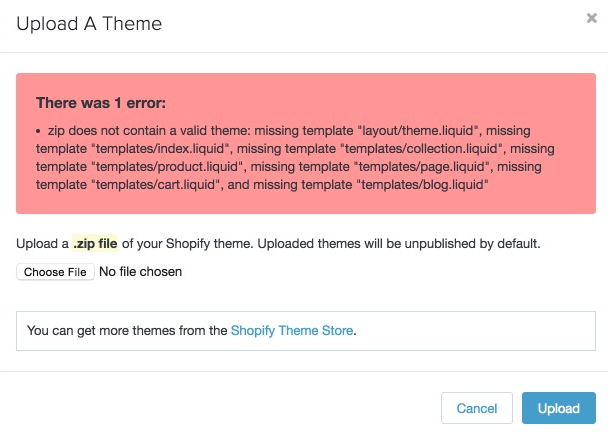Click the "No file chosen" label
Viewport: 608px width, 436px height.
(140, 272)
